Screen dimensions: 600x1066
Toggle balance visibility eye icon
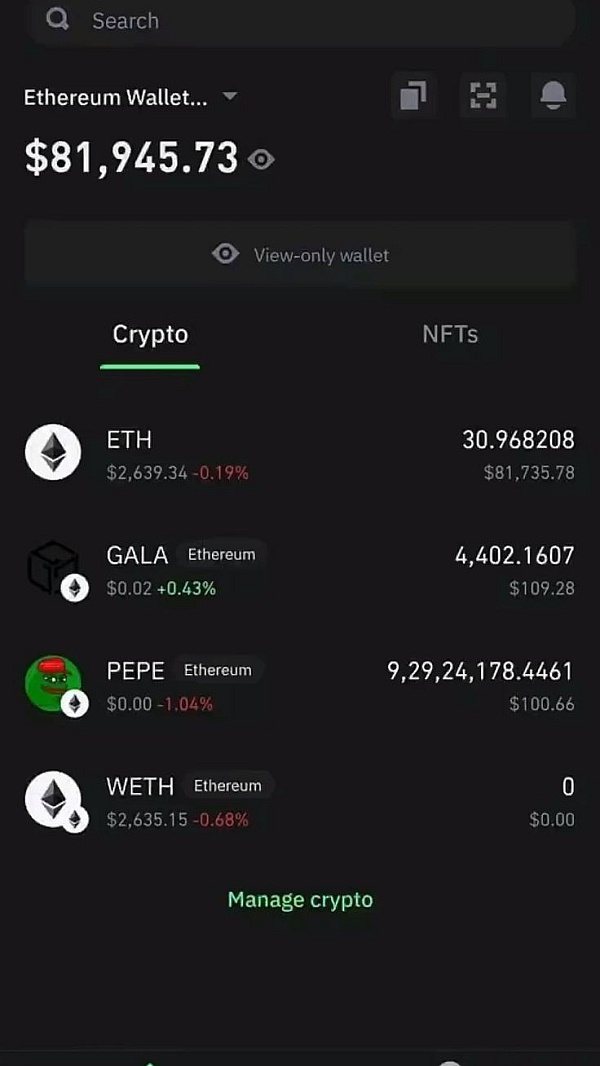coord(262,160)
